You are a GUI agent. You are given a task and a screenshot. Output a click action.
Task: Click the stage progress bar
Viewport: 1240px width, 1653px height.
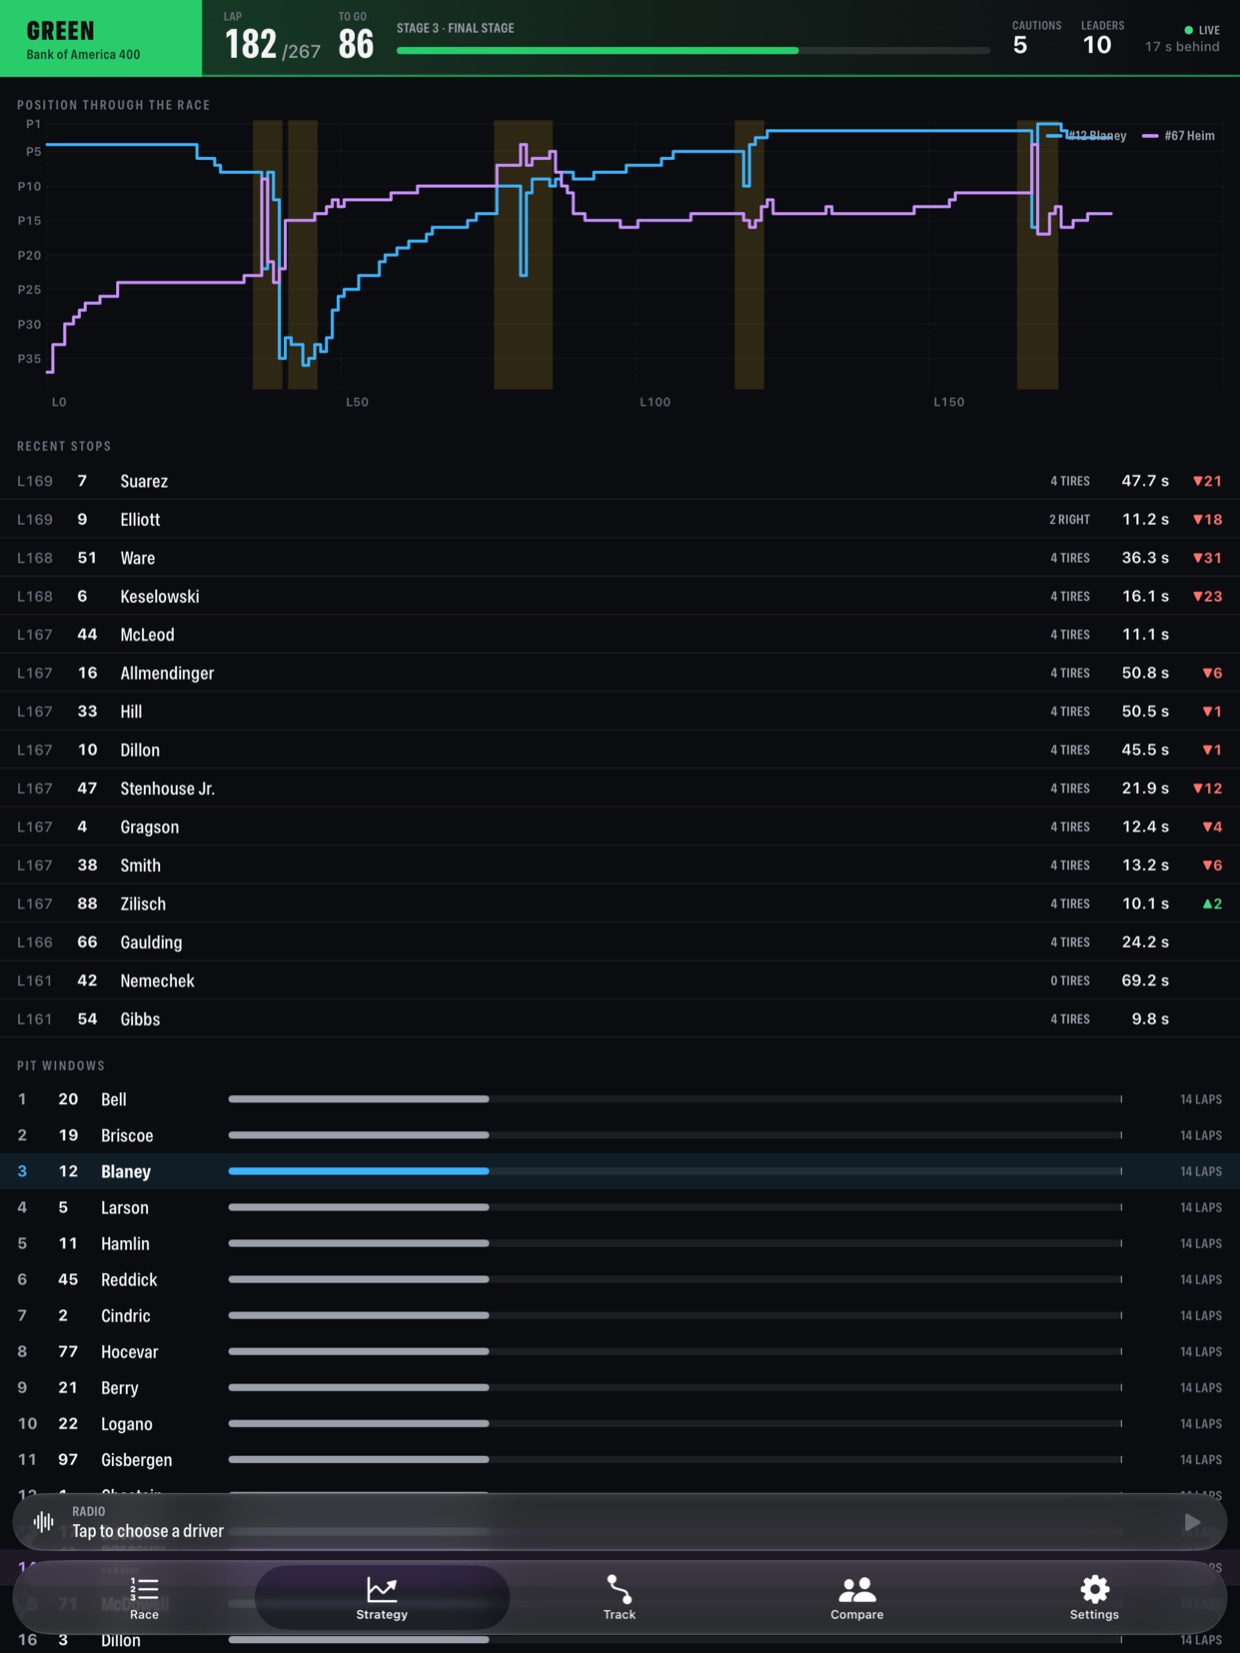693,50
